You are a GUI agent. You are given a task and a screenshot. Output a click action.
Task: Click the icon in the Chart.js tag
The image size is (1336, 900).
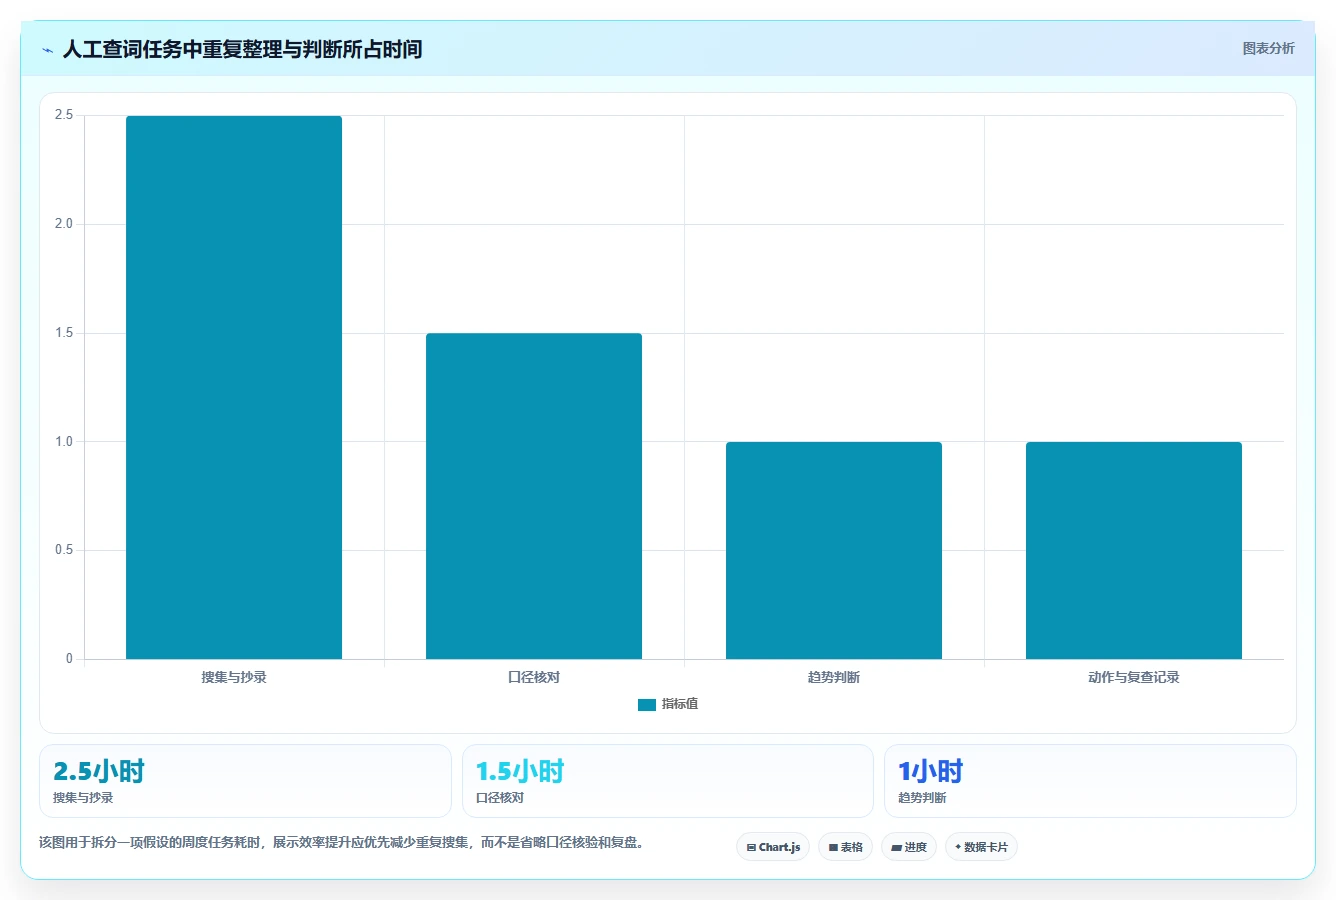[751, 847]
